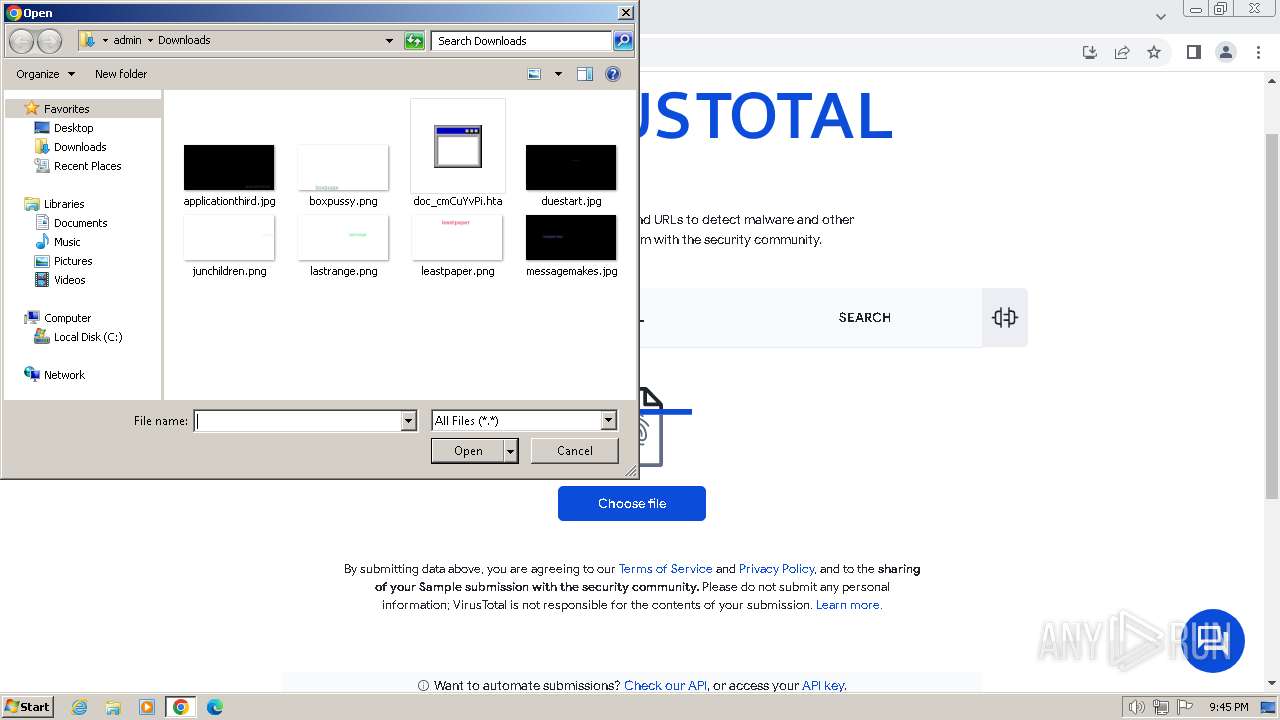Click the Chrome install app icon in address bar
This screenshot has height=720, width=1280.
coord(1090,52)
